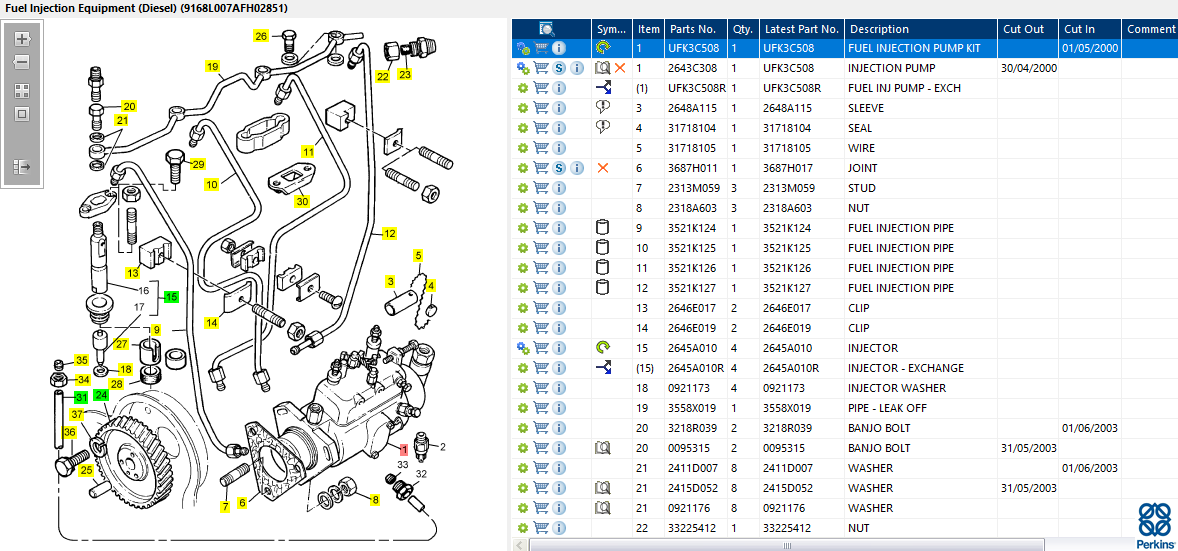This screenshot has height=551, width=1178.
Task: Add NUT 33225412 to cart
Action: pos(541,528)
